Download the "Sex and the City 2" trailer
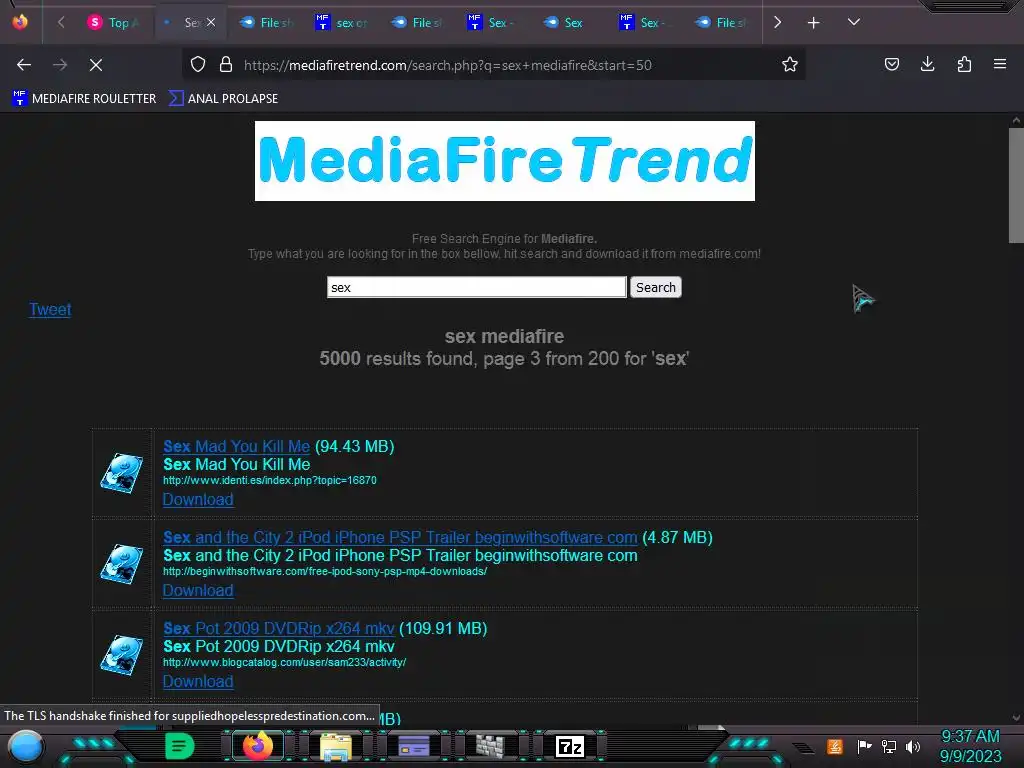The image size is (1024, 768). 198,590
